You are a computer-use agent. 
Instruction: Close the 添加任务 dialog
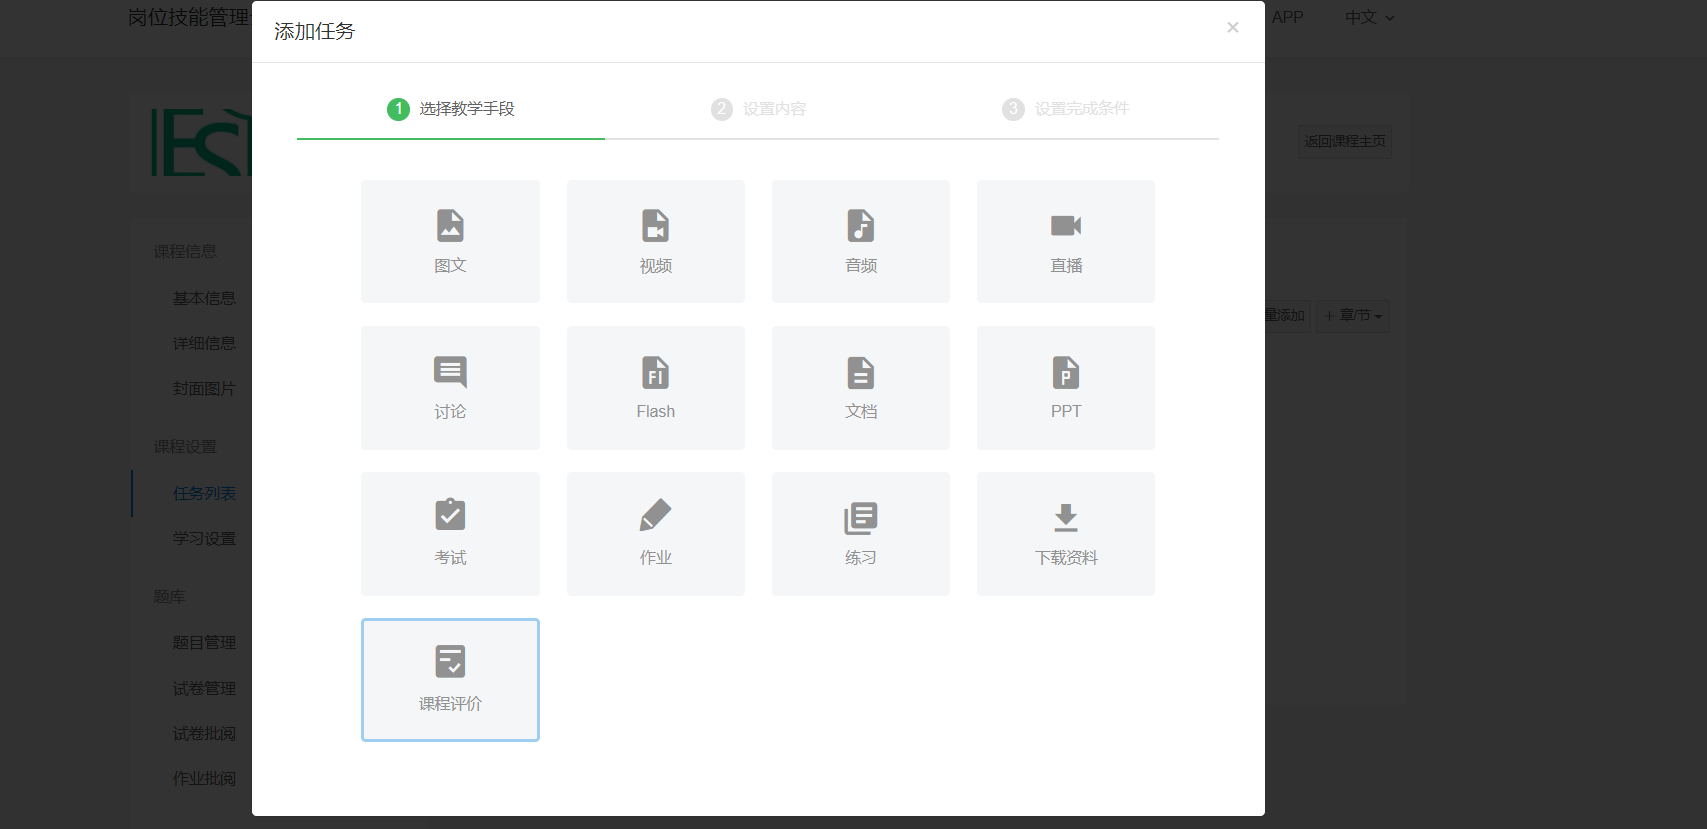click(x=1232, y=28)
